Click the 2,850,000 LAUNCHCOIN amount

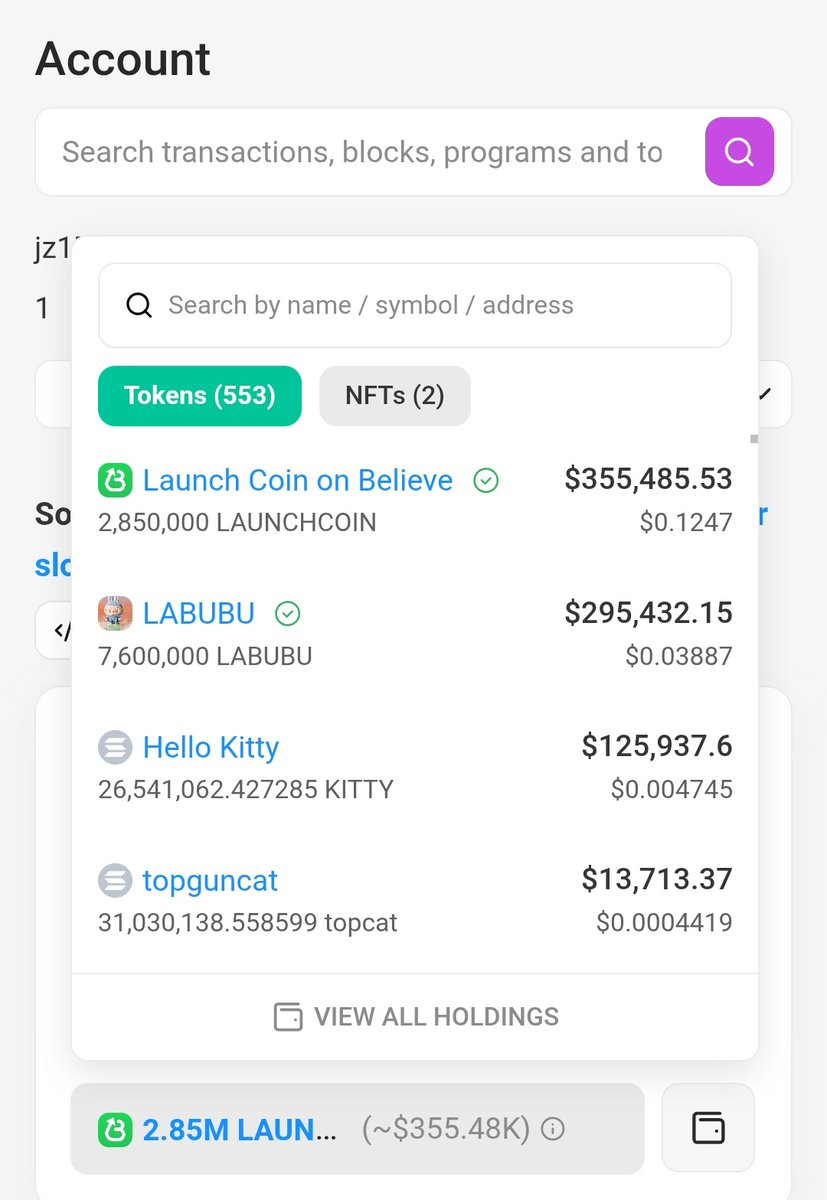[237, 522]
